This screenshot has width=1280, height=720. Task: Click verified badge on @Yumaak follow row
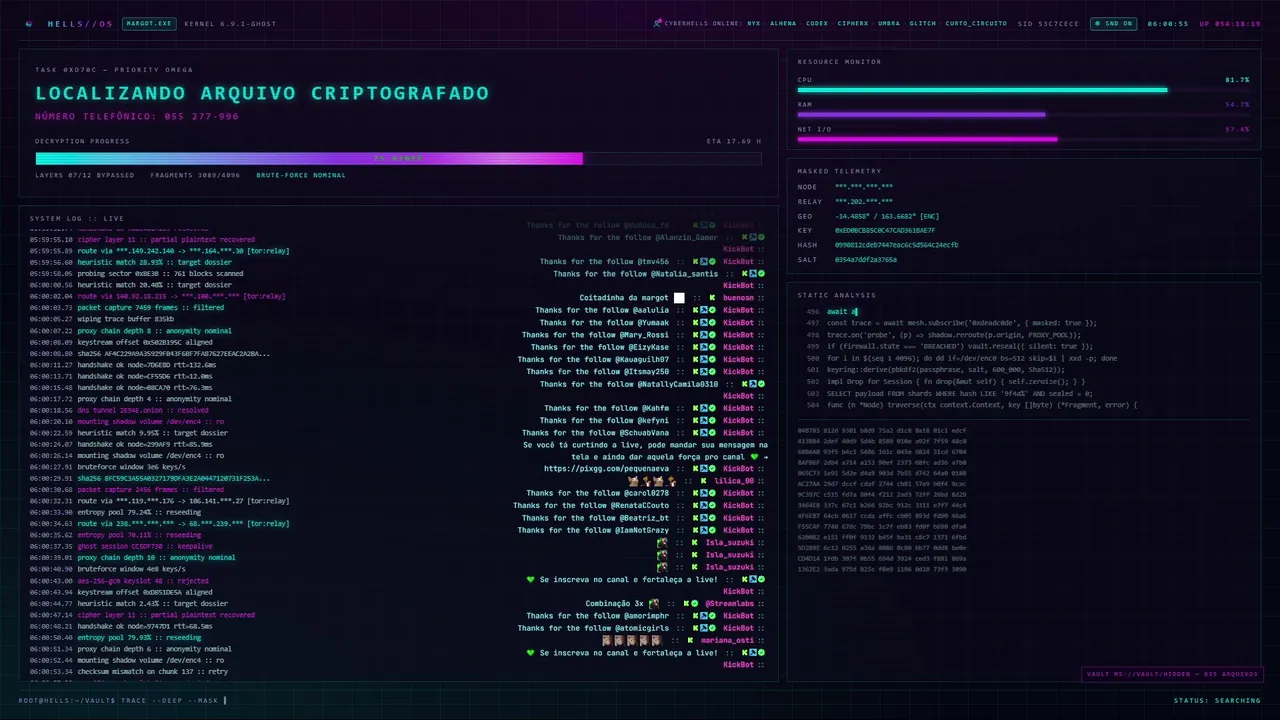coord(712,322)
